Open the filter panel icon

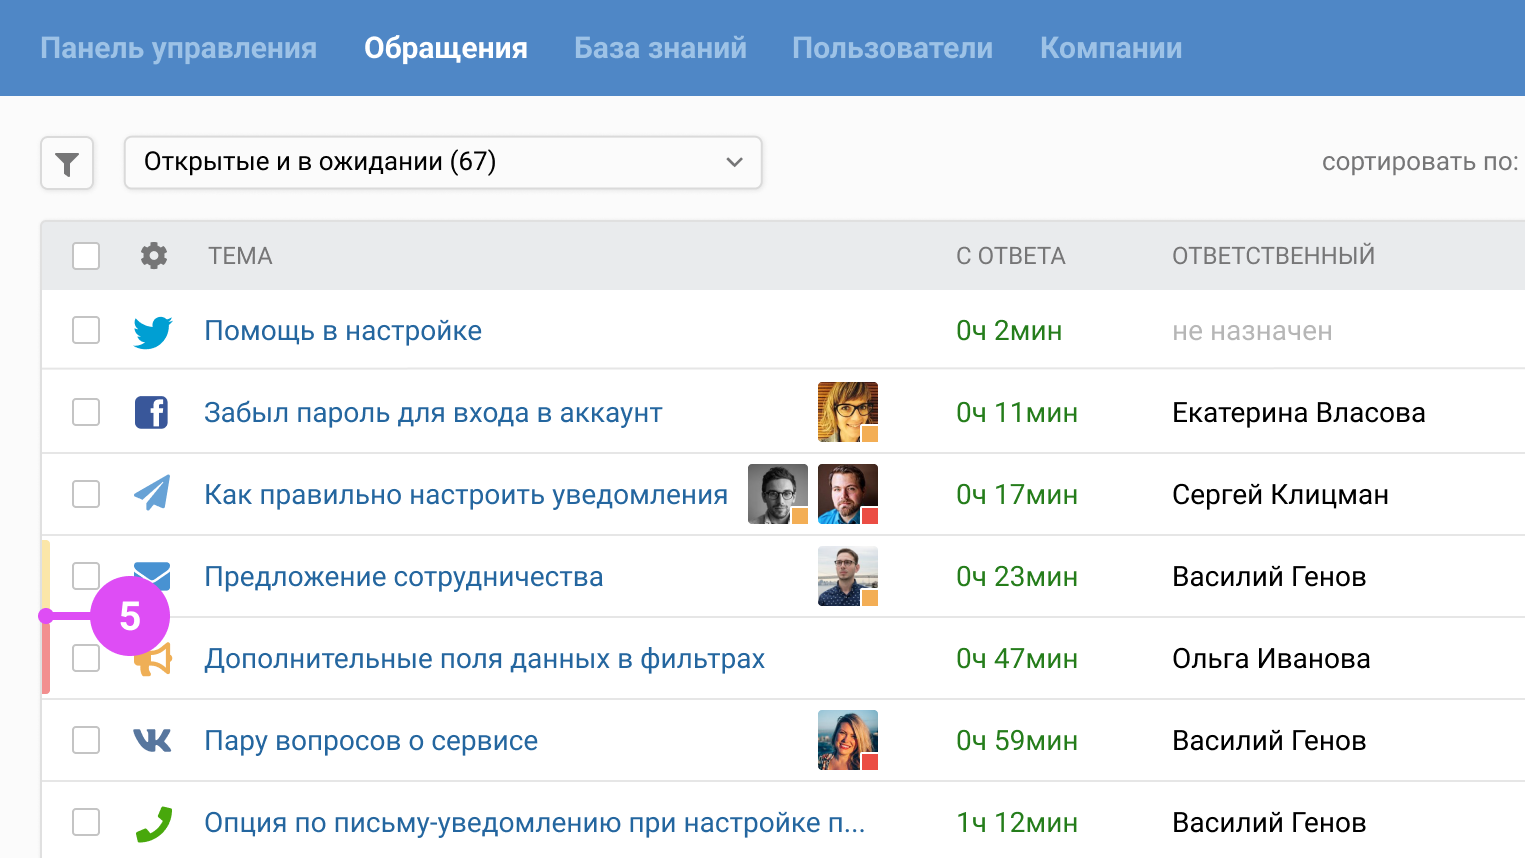point(66,162)
